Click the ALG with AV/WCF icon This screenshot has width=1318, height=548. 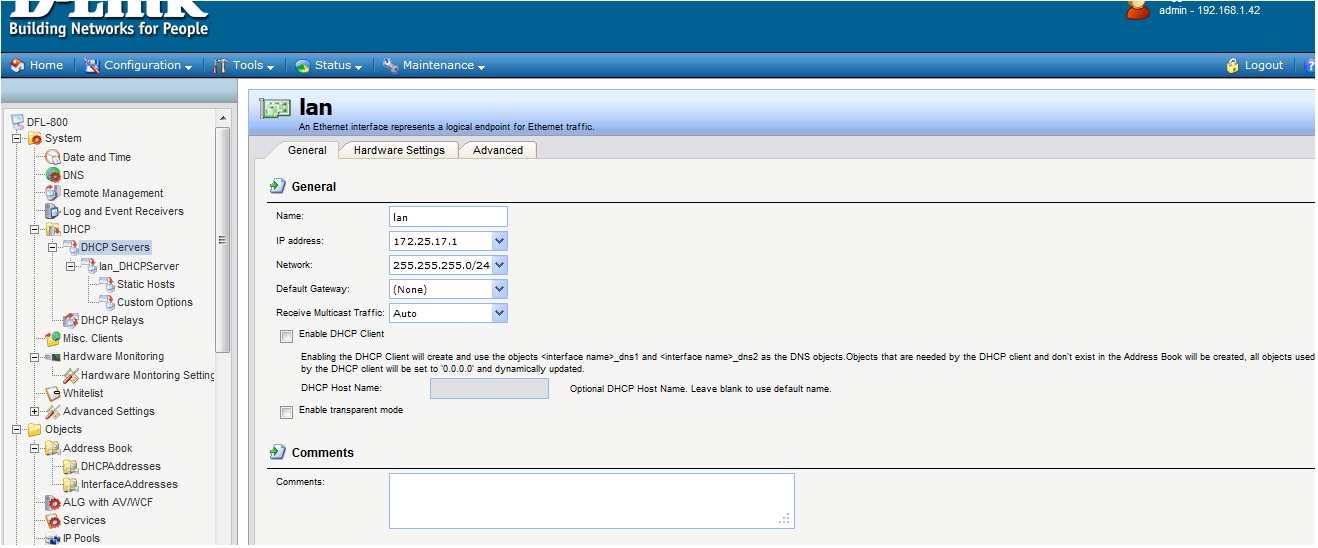[54, 502]
